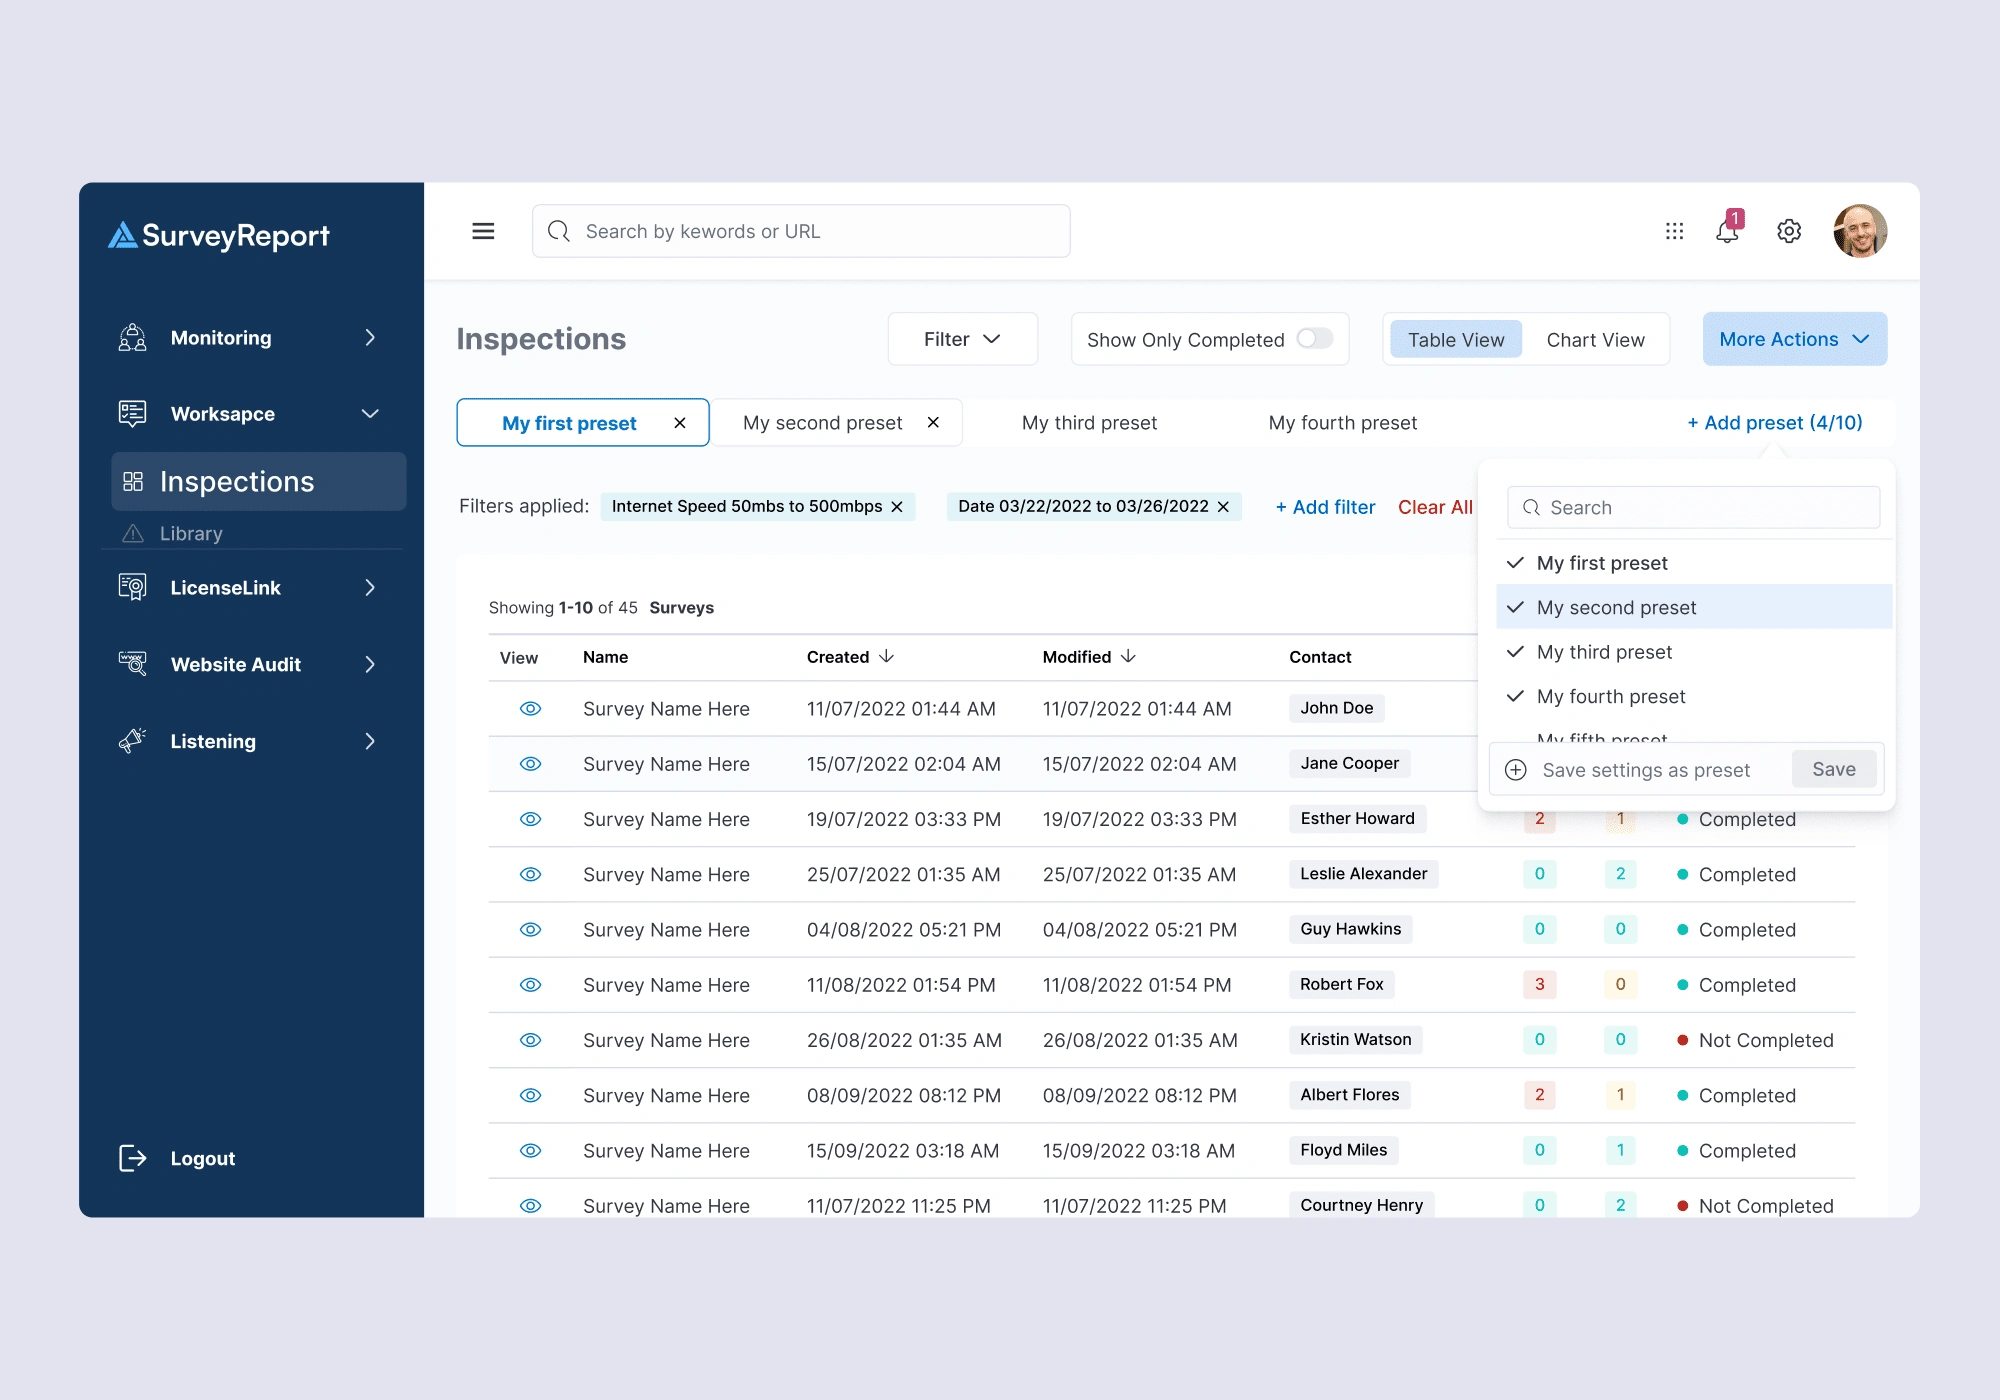This screenshot has width=2000, height=1400.
Task: Open Library in the sidebar
Action: point(191,533)
